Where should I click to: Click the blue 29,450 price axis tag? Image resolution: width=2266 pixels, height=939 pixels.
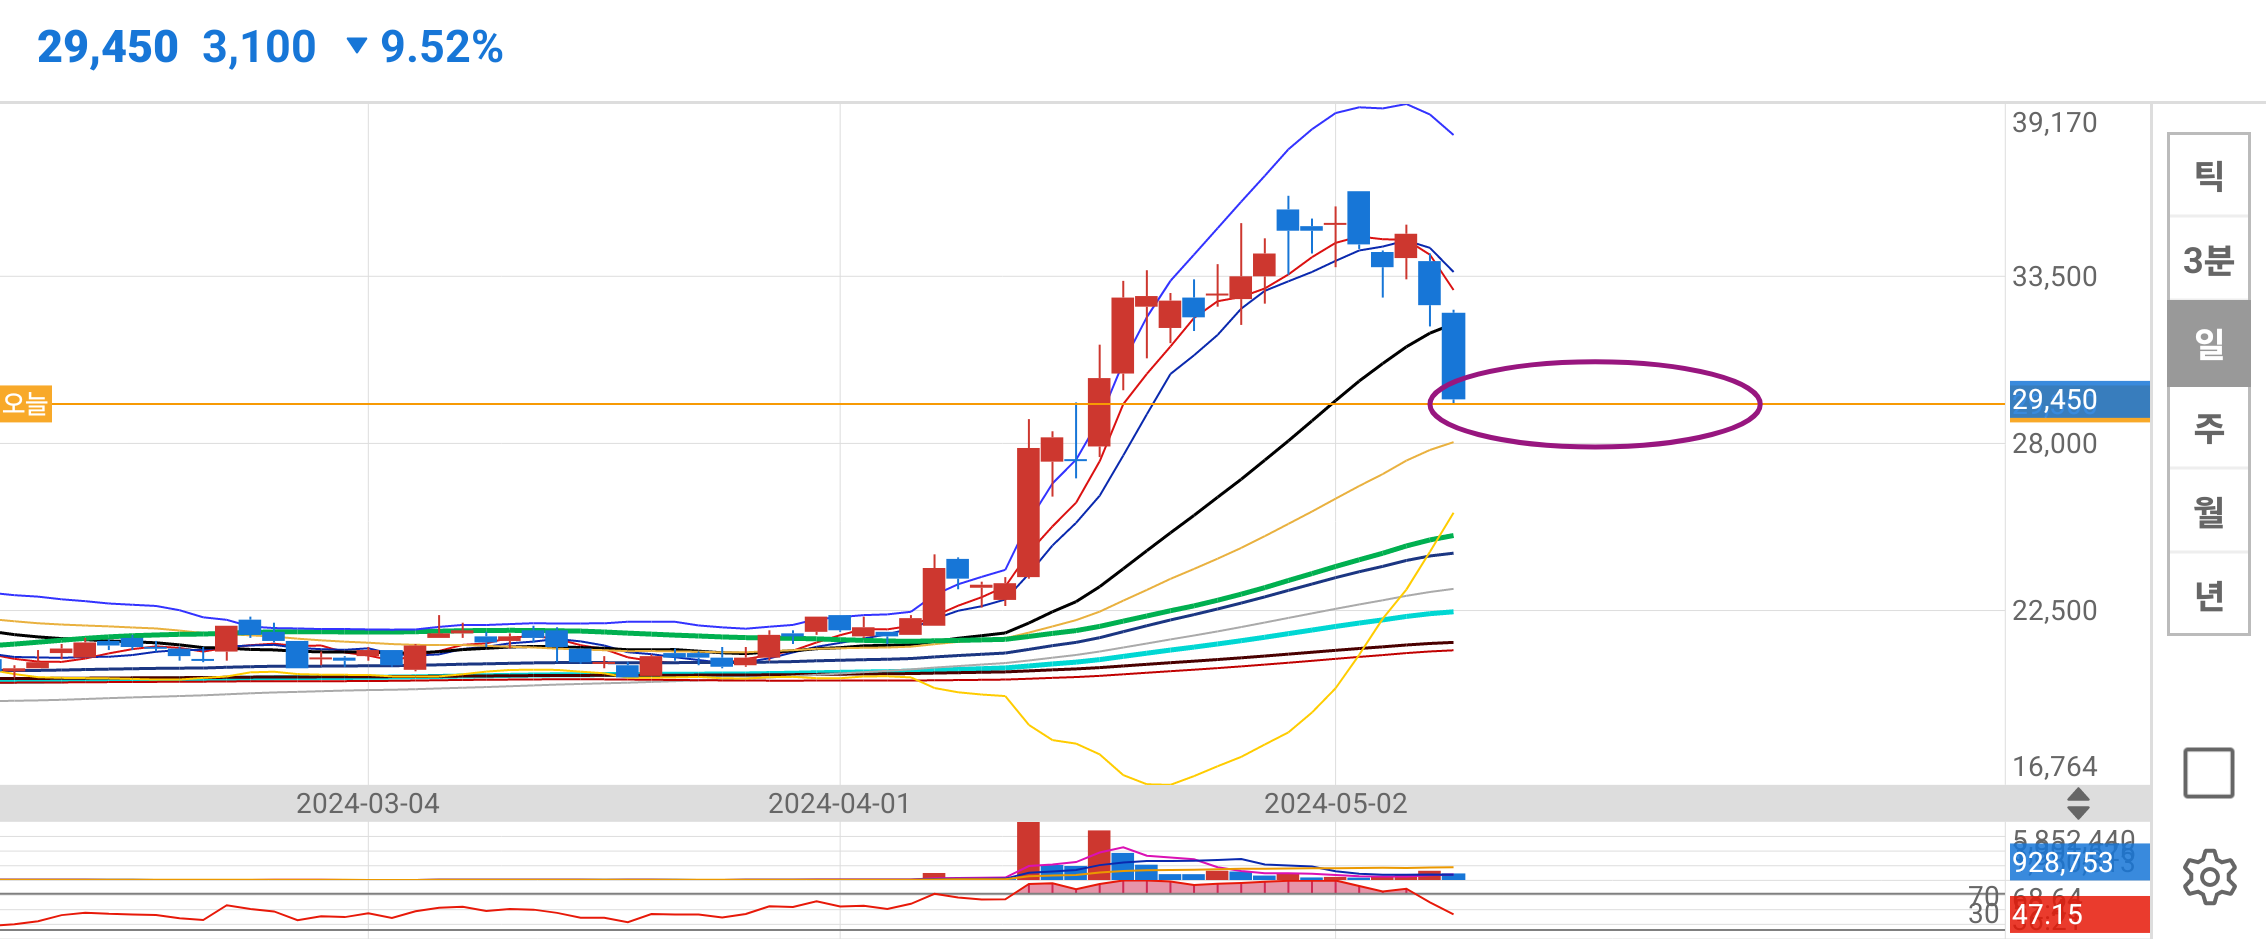click(2078, 400)
